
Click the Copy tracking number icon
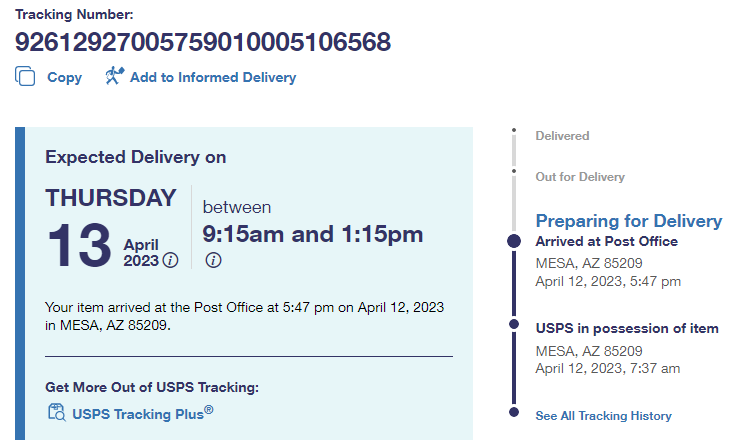[x=26, y=76]
